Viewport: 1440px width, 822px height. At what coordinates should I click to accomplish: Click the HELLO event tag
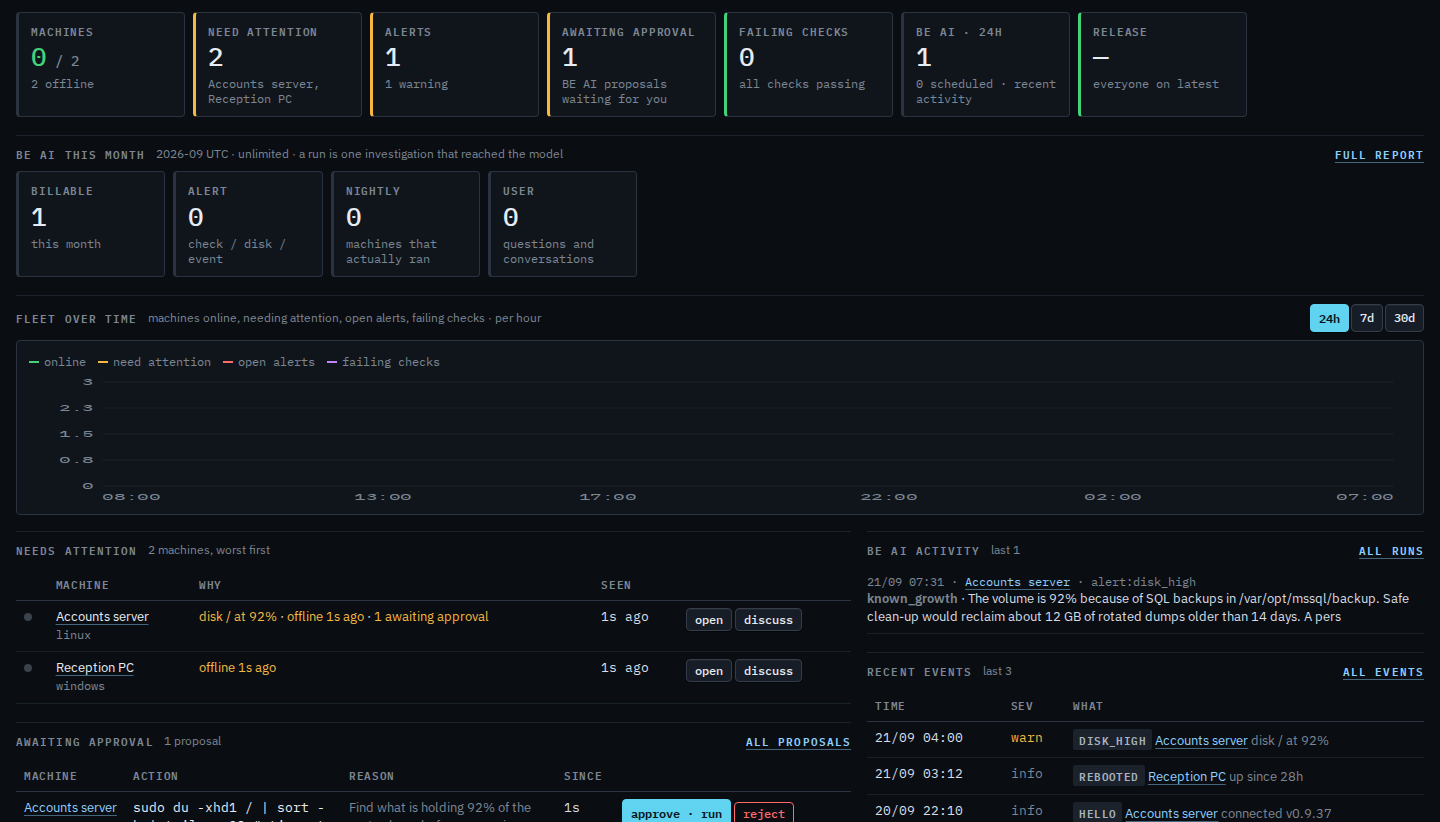coord(1097,814)
